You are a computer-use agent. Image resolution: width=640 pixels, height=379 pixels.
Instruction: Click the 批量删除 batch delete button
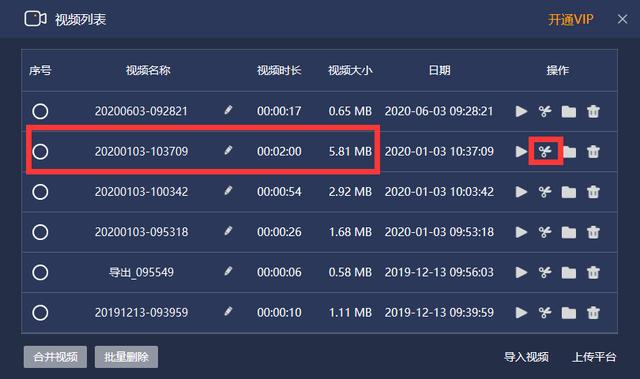click(126, 357)
